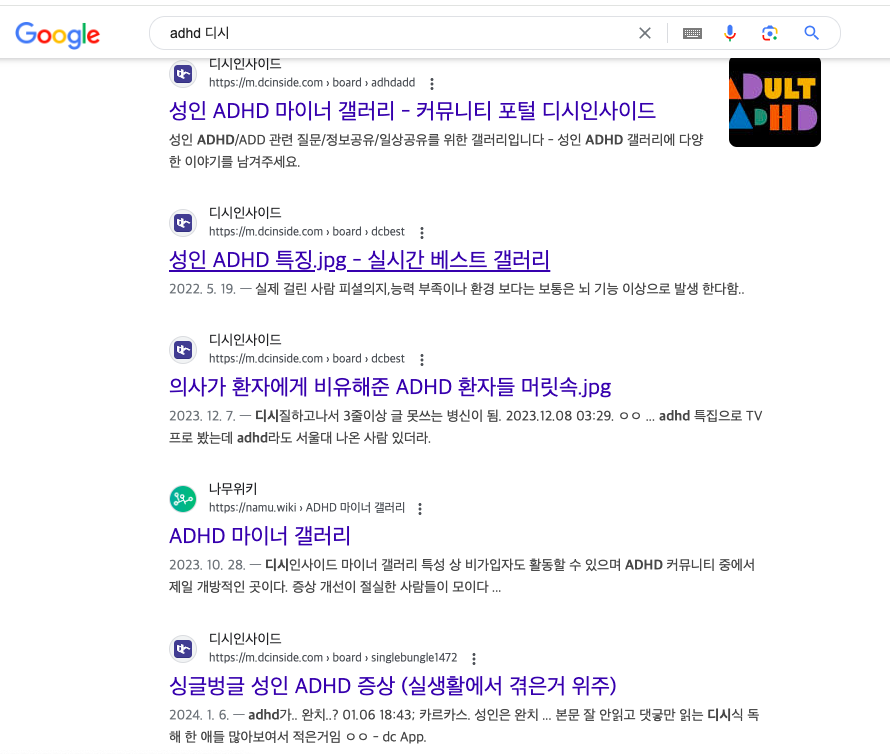Click the dcinside favicon of adhdadd result
This screenshot has width=890, height=754.
tap(183, 74)
